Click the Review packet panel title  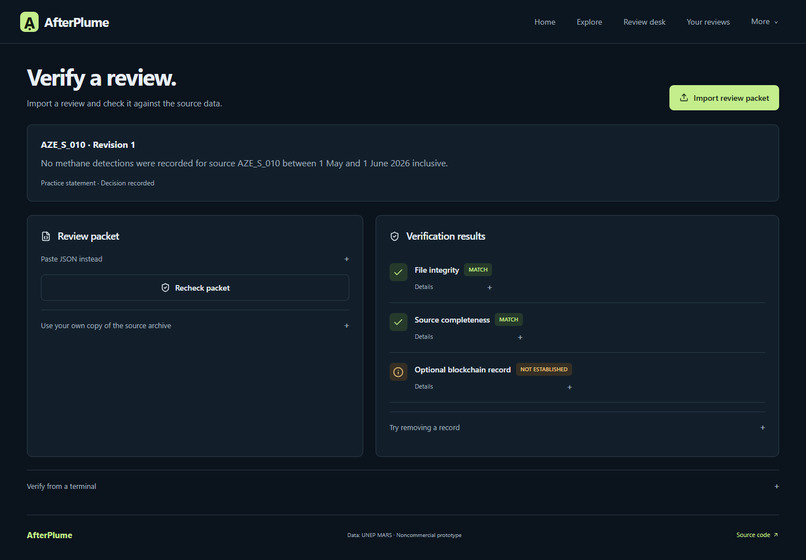click(88, 237)
